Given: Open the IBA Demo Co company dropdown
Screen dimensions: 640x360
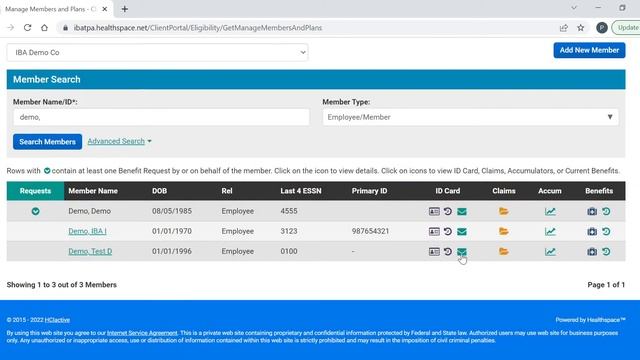Looking at the screenshot, I should pyautogui.click(x=158, y=52).
